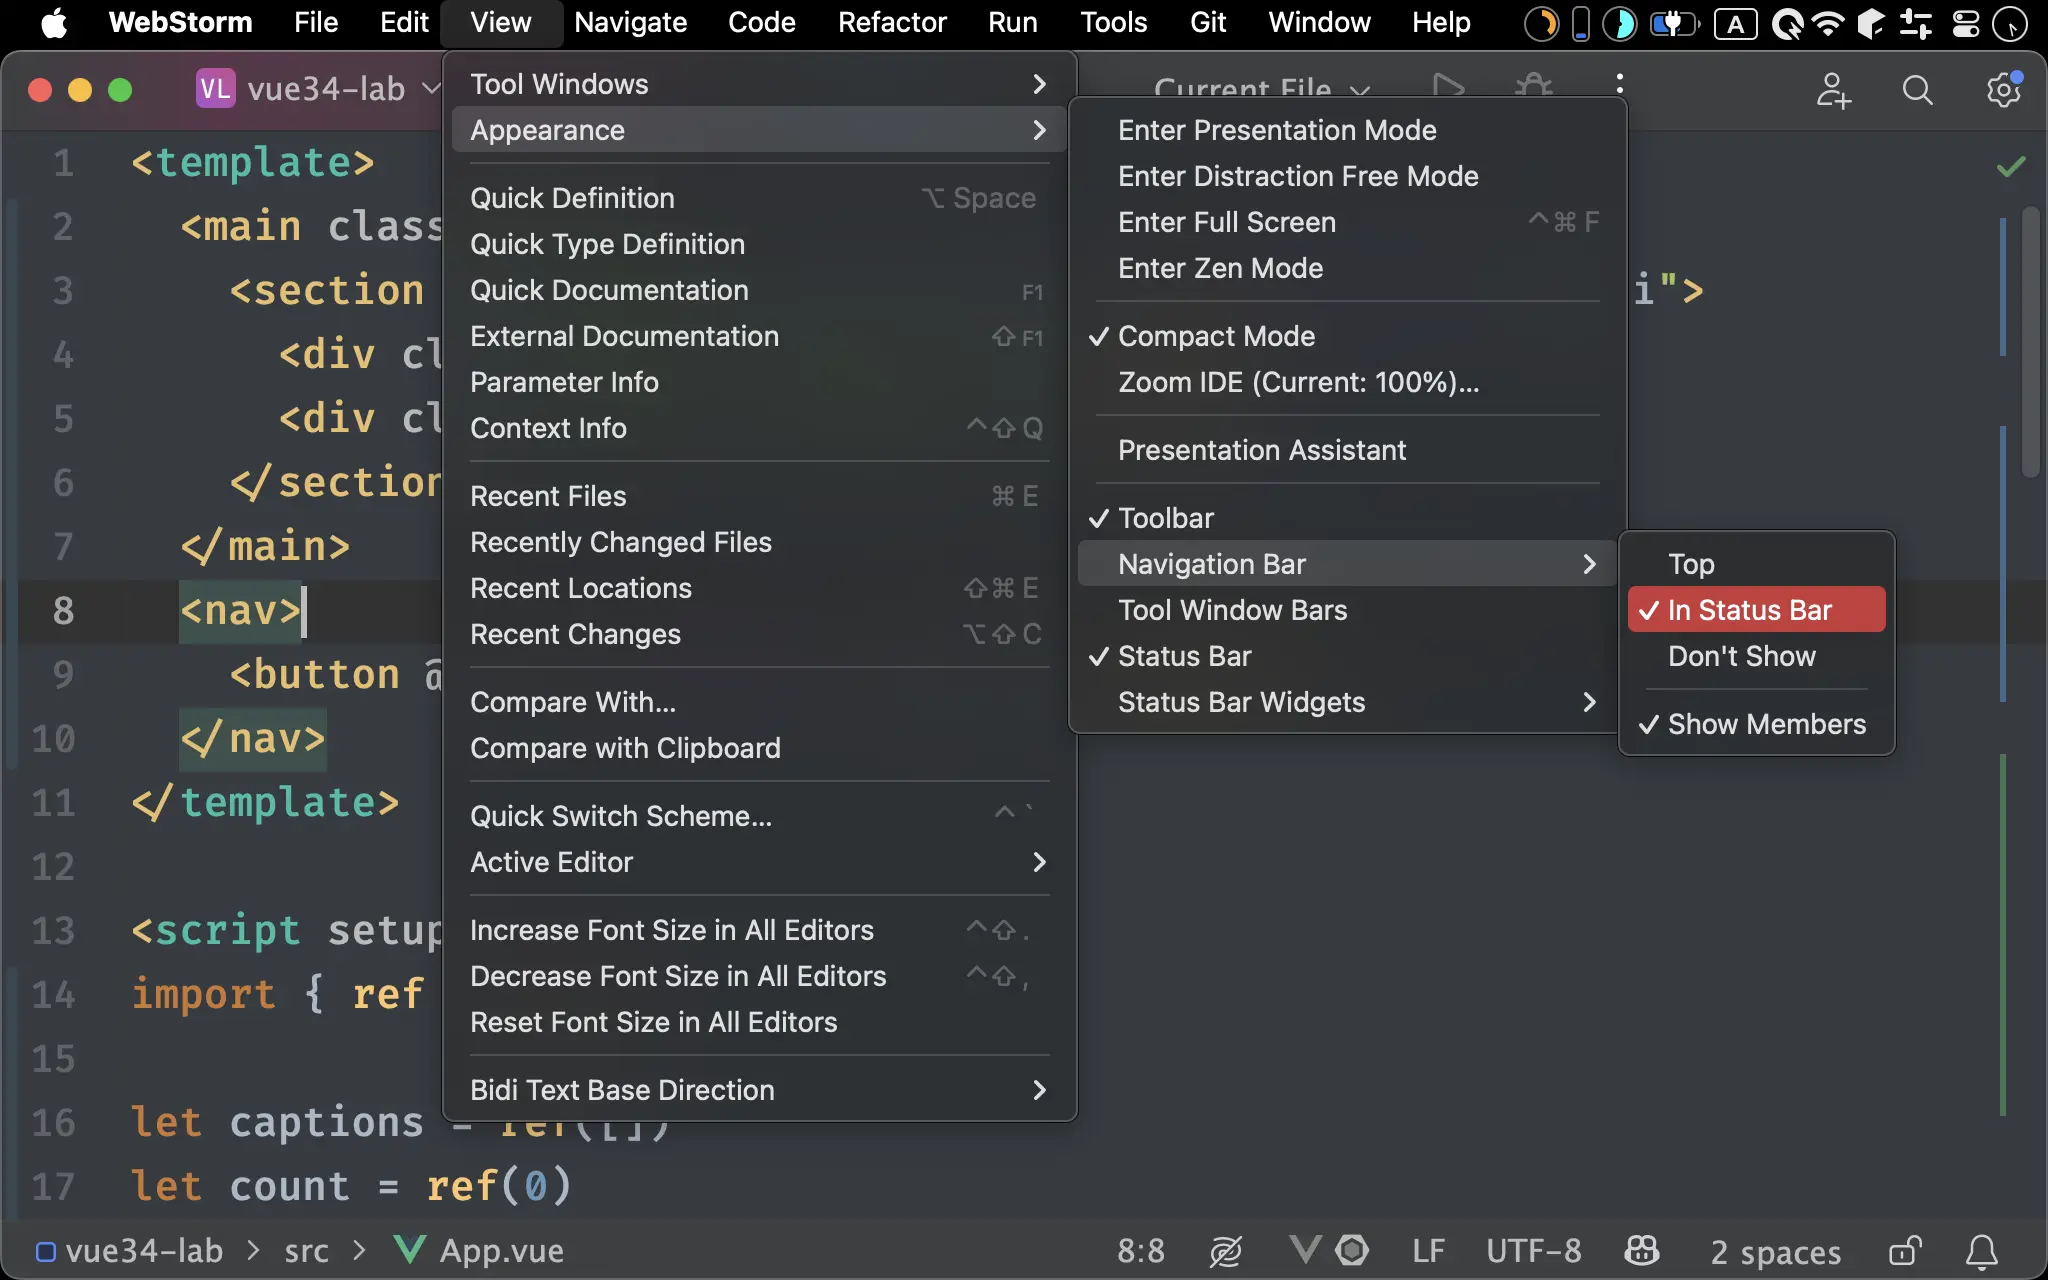Open the View menu
This screenshot has width=2048, height=1280.
501,23
